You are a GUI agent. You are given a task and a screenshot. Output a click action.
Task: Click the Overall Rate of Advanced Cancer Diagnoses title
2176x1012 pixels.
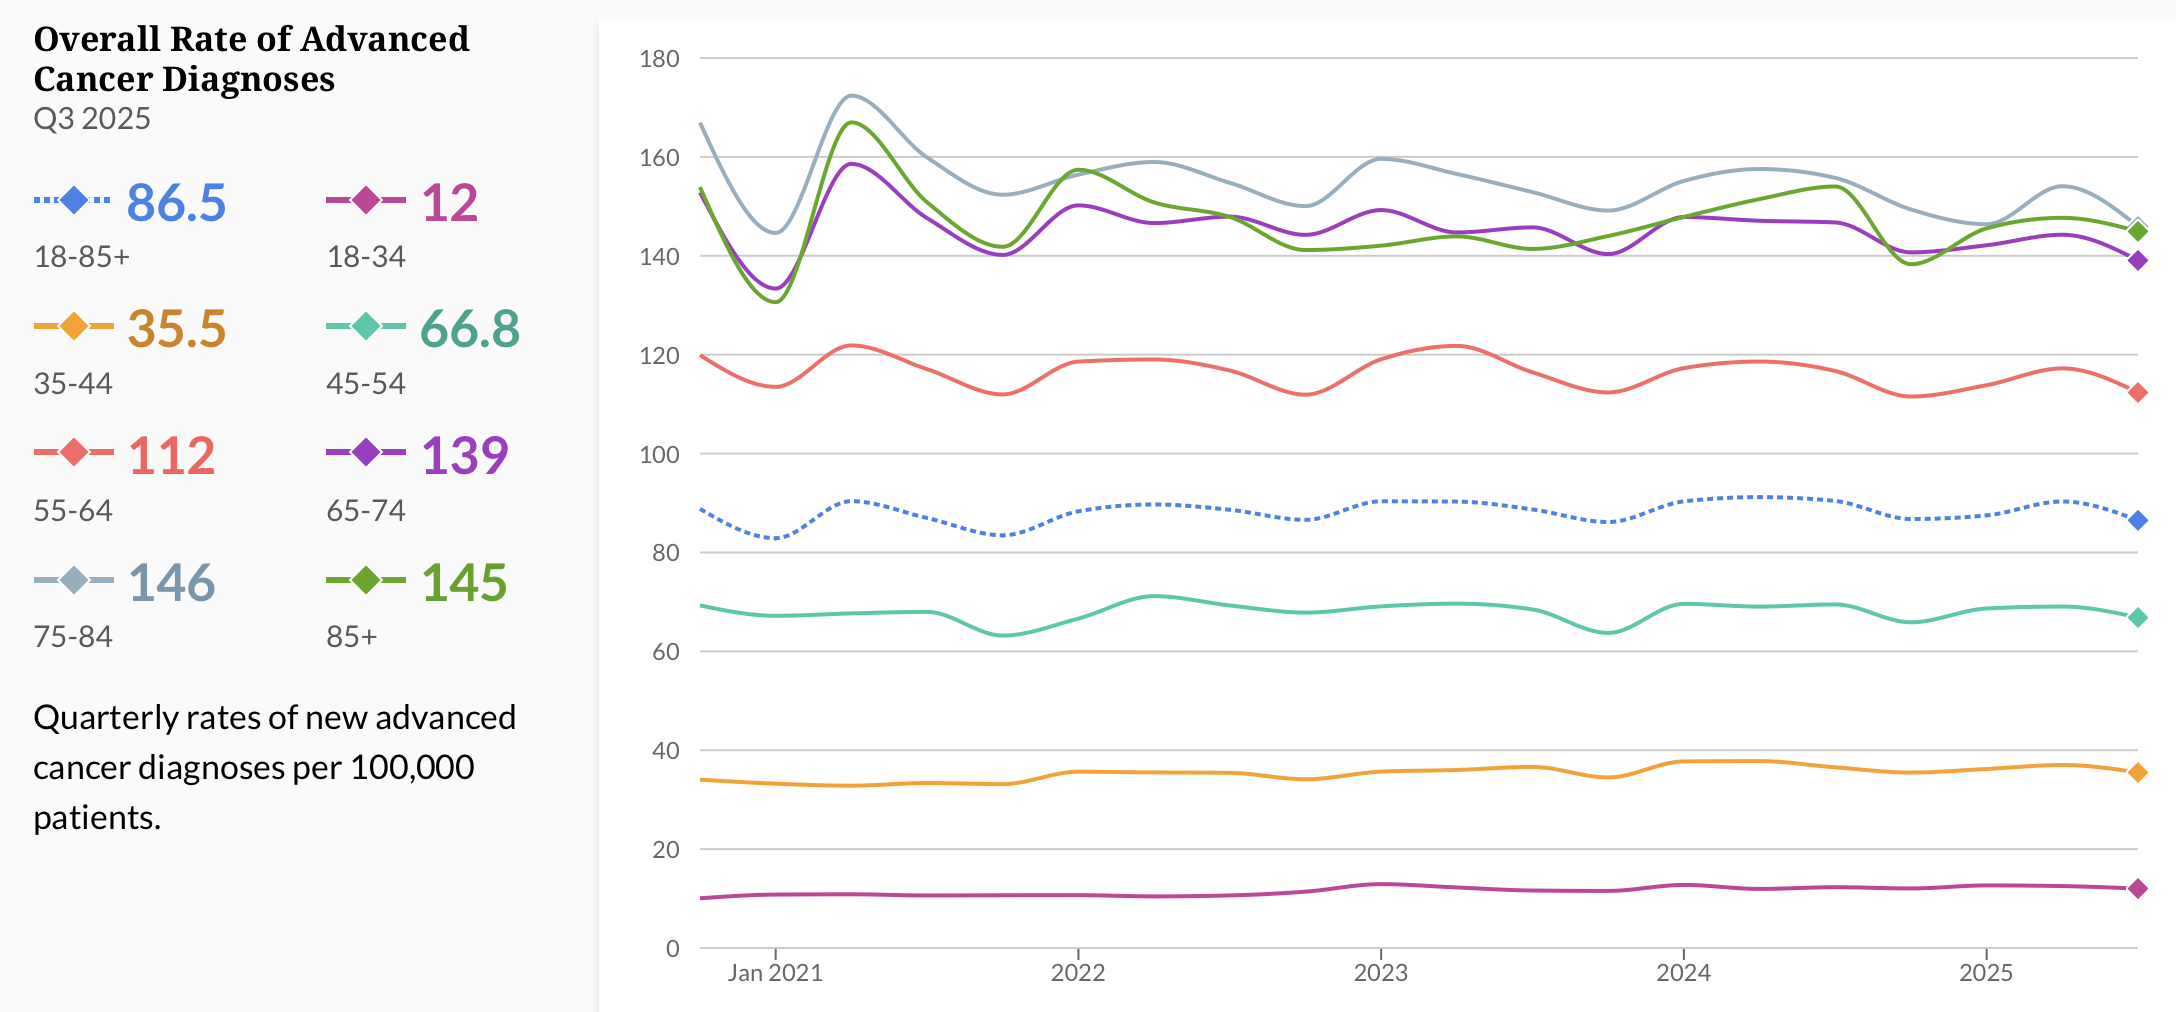(x=251, y=59)
